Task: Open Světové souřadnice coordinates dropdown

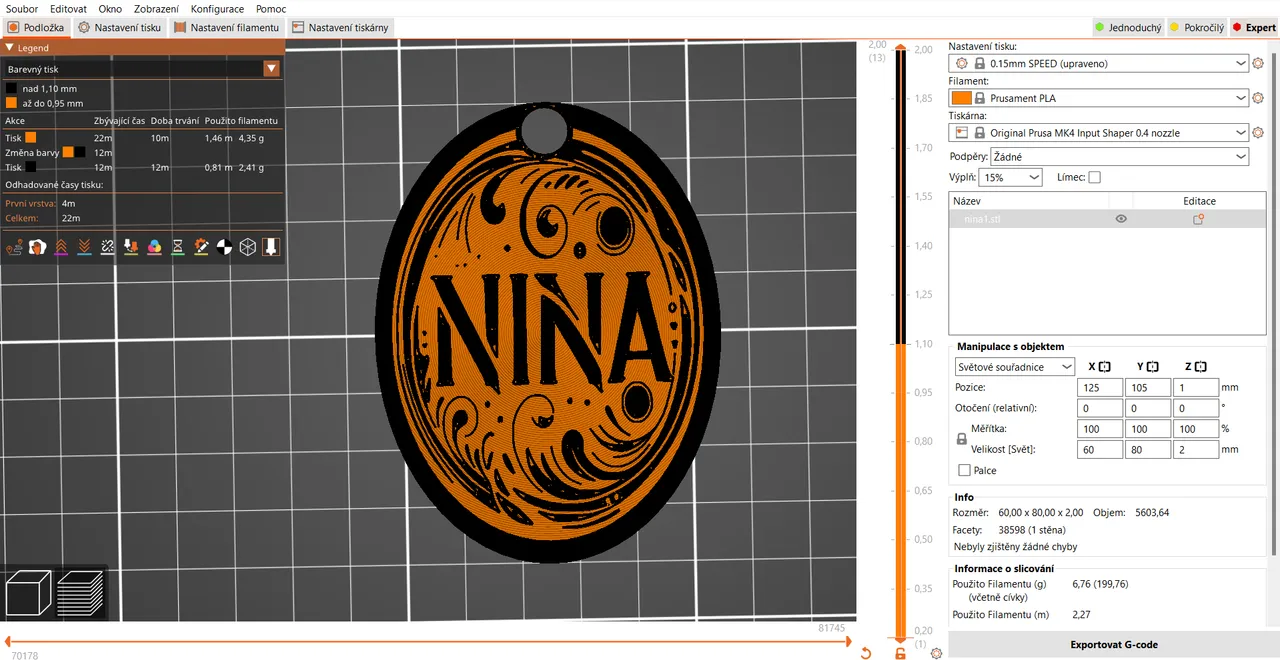Action: coord(1015,367)
